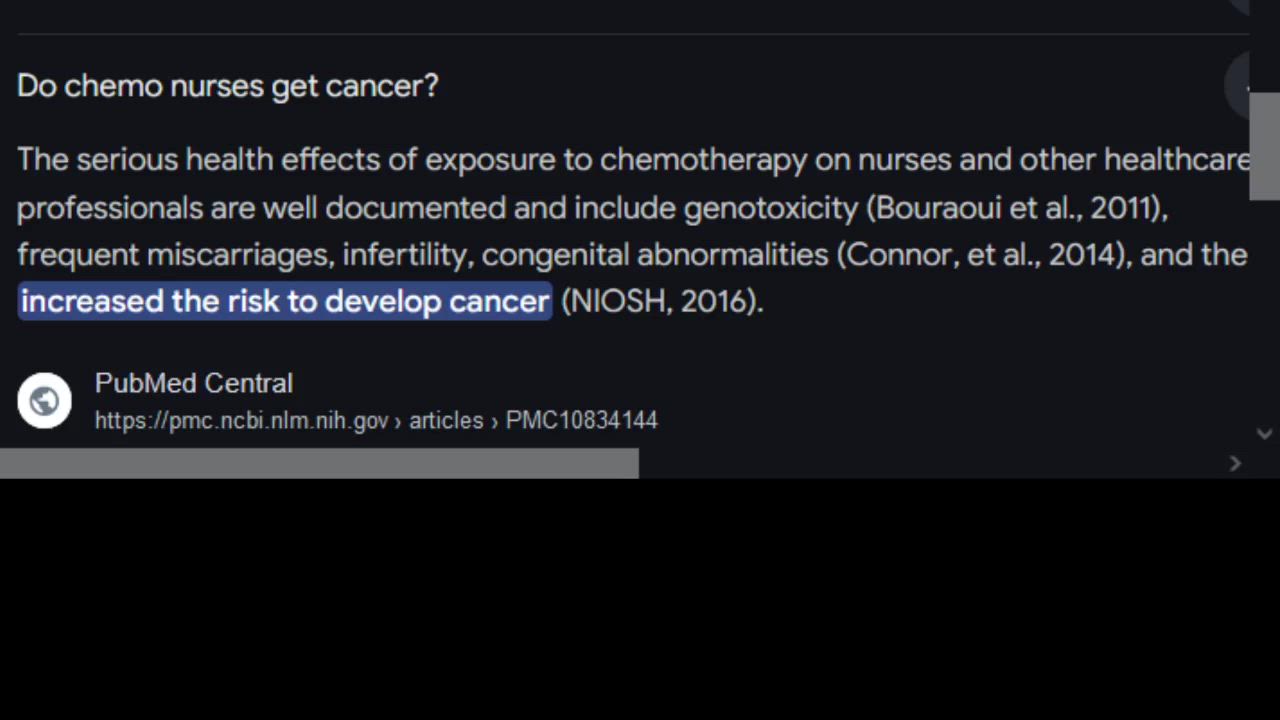Click the "(NIOSH, 2016)" citation
Screen dimensions: 1280x720
[661, 301]
